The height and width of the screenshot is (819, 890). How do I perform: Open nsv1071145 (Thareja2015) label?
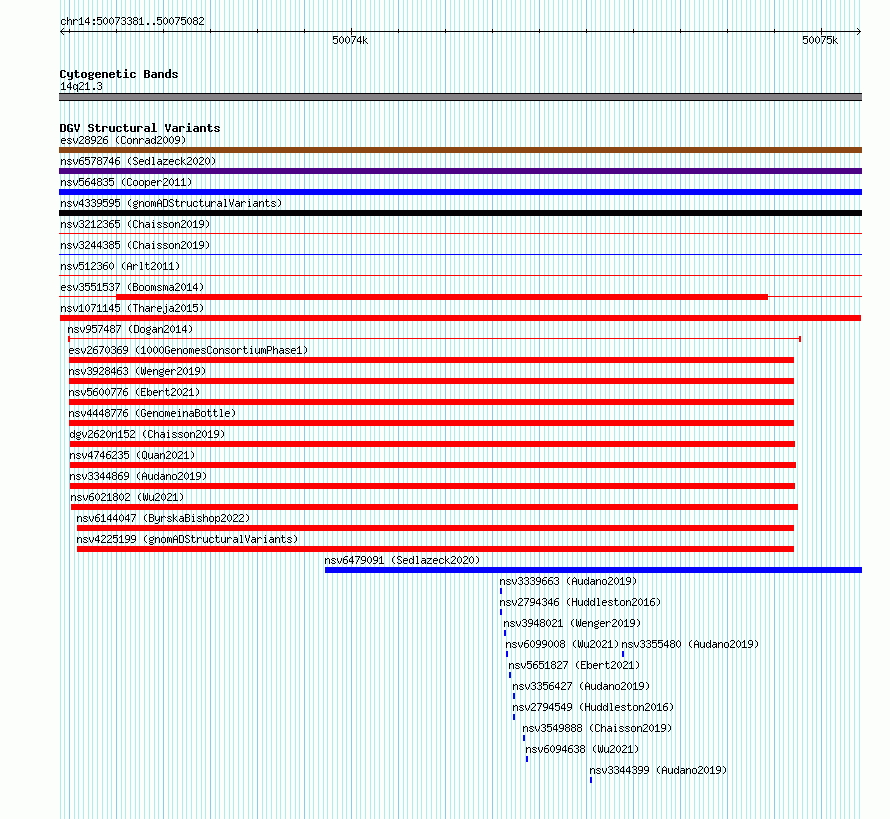(132, 308)
